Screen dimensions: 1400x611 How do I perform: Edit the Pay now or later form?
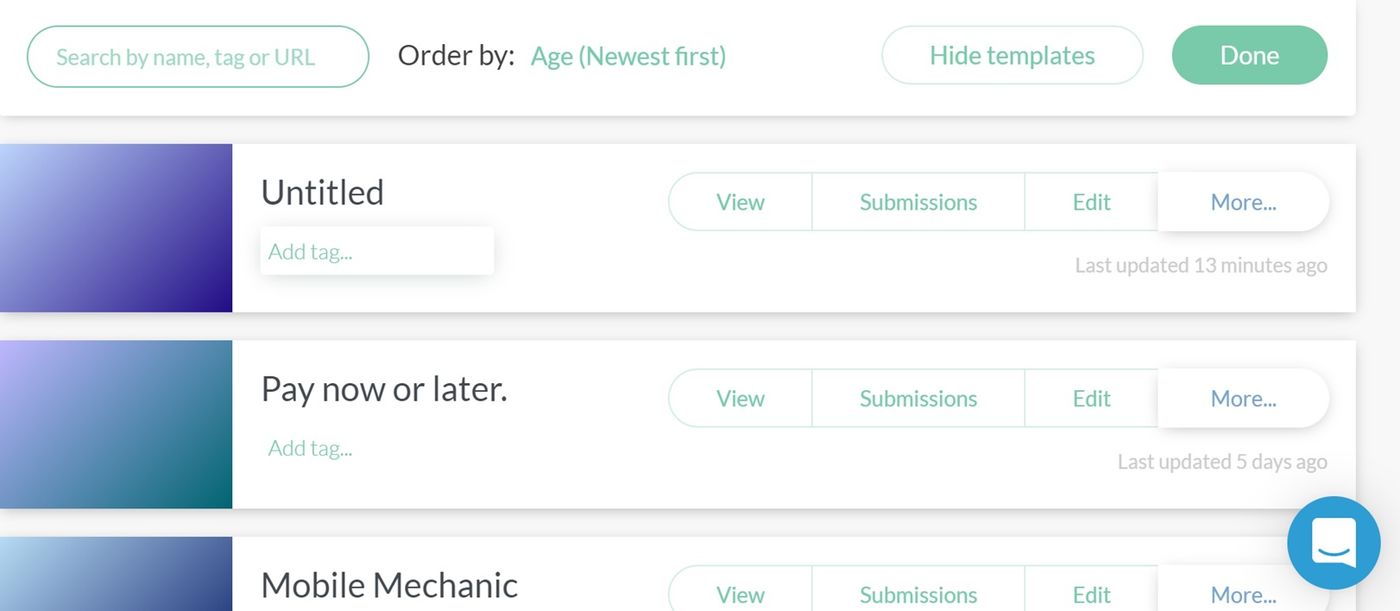tap(1090, 397)
